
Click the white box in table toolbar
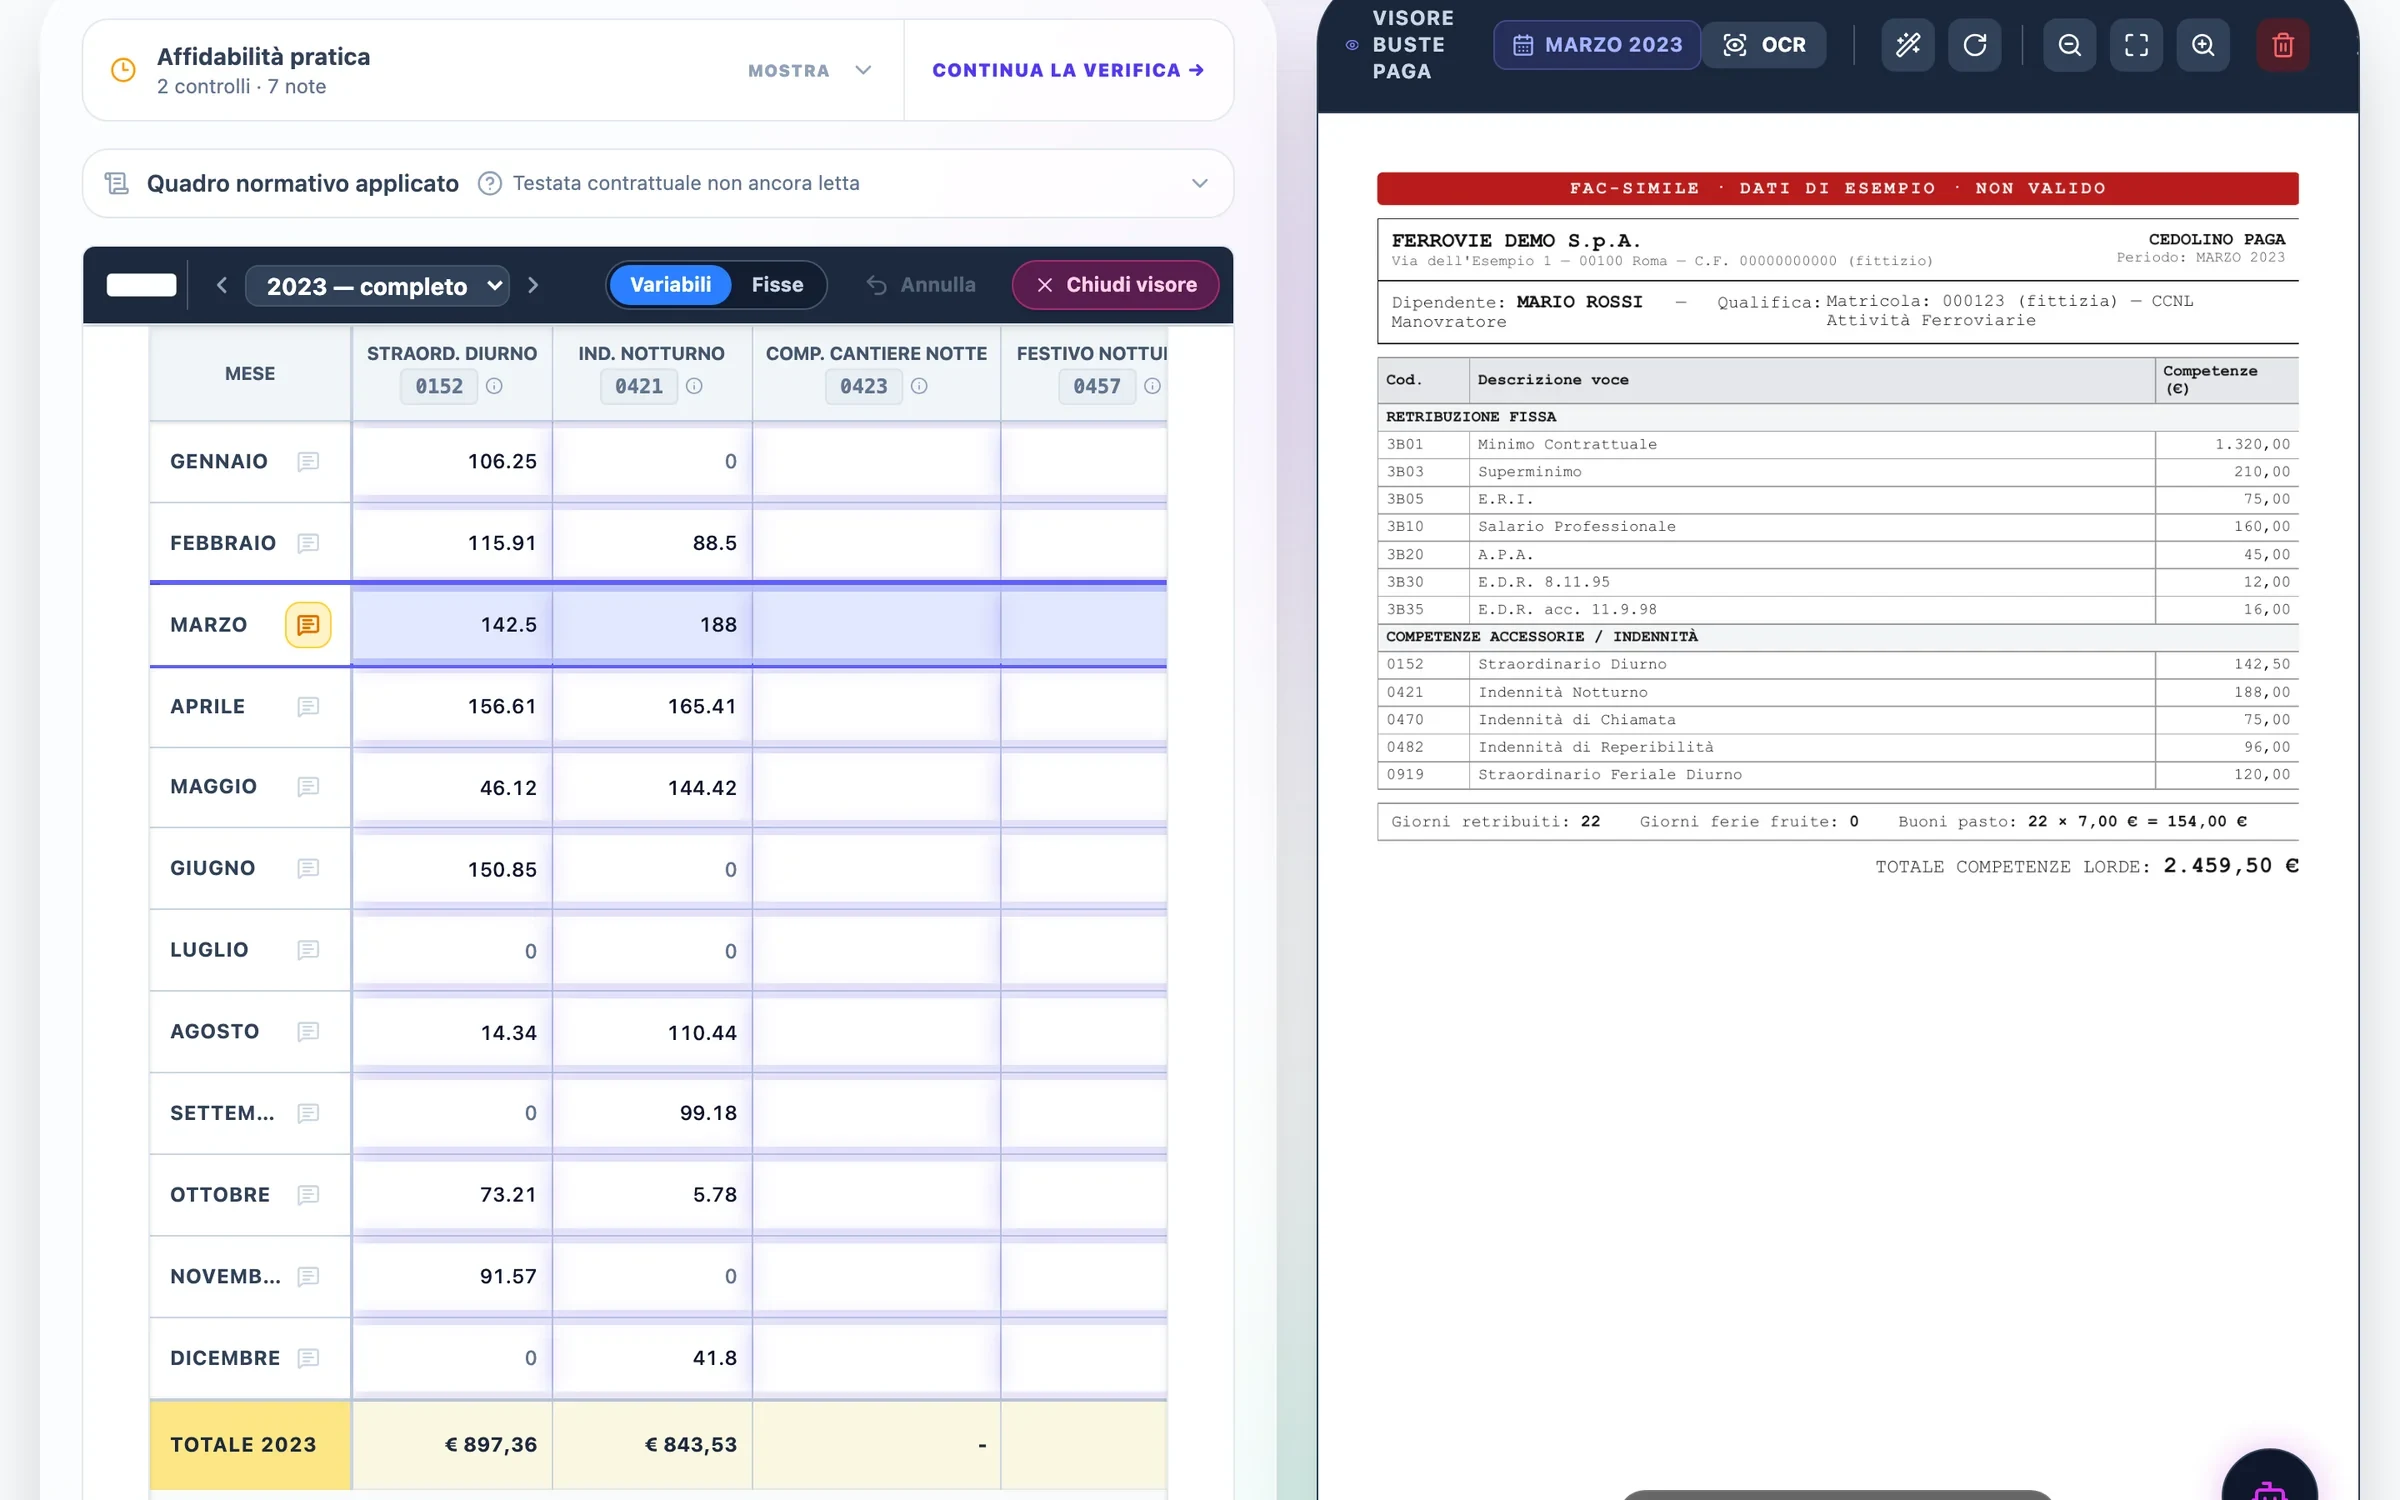(x=141, y=285)
